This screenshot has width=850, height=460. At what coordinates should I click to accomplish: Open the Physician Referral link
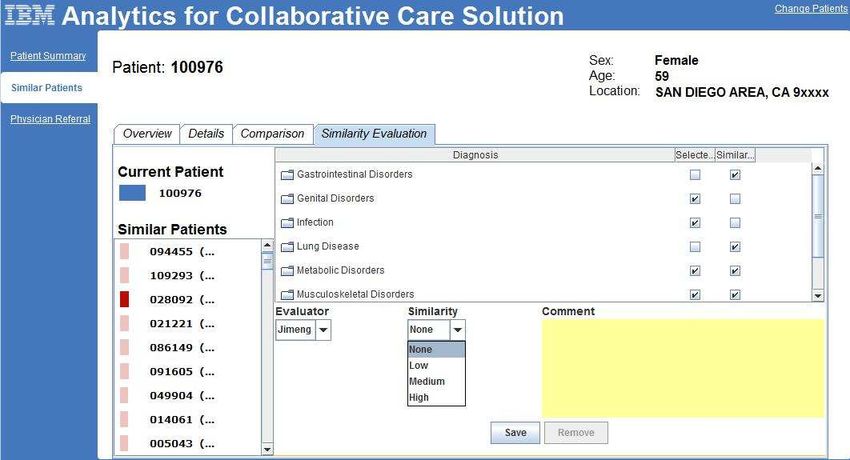click(x=50, y=119)
